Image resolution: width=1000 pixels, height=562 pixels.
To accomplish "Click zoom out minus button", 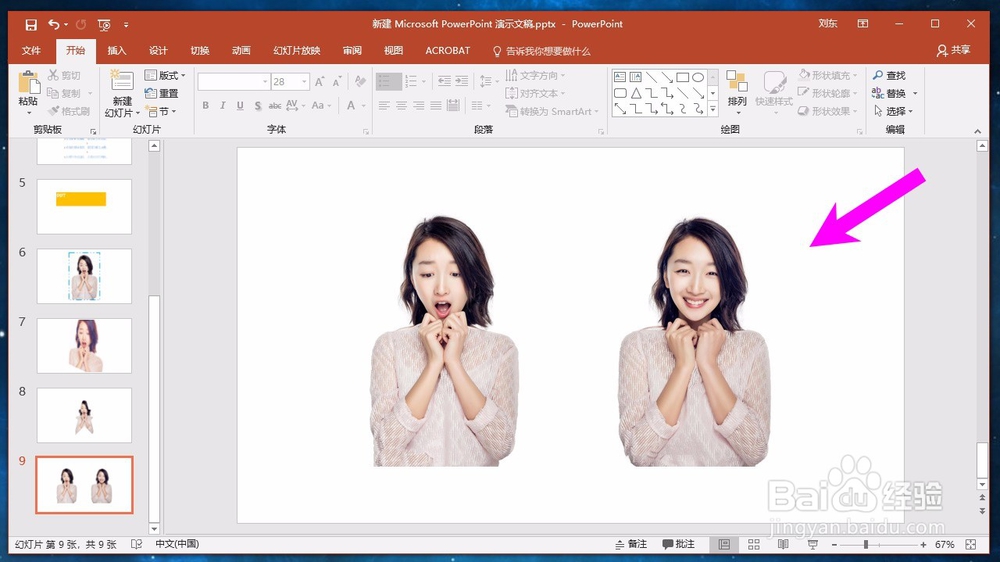I will click(834, 544).
